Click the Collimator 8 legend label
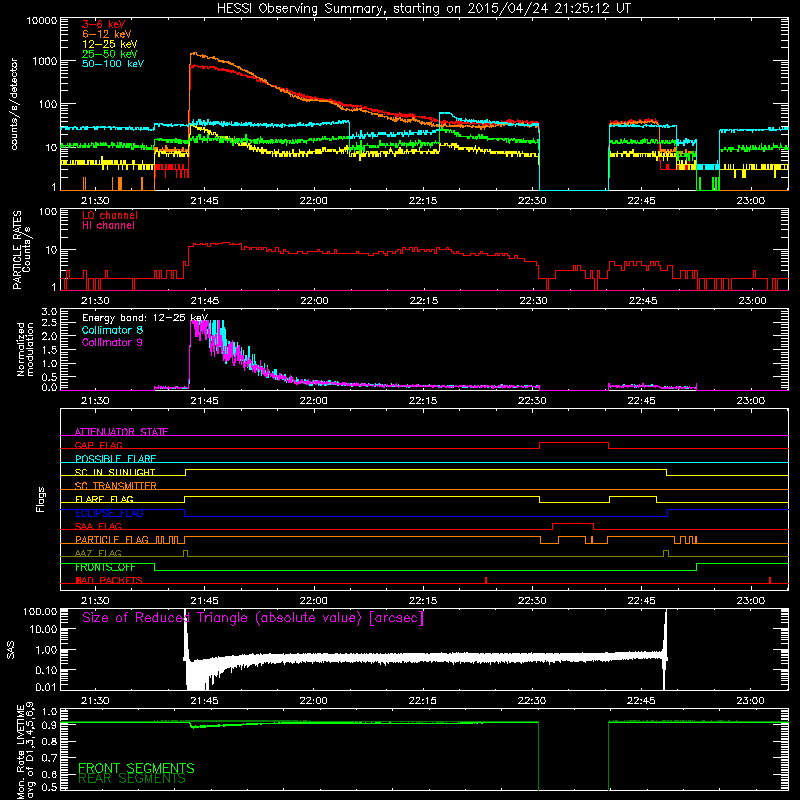Image resolution: width=800 pixels, height=800 pixels. coord(112,330)
